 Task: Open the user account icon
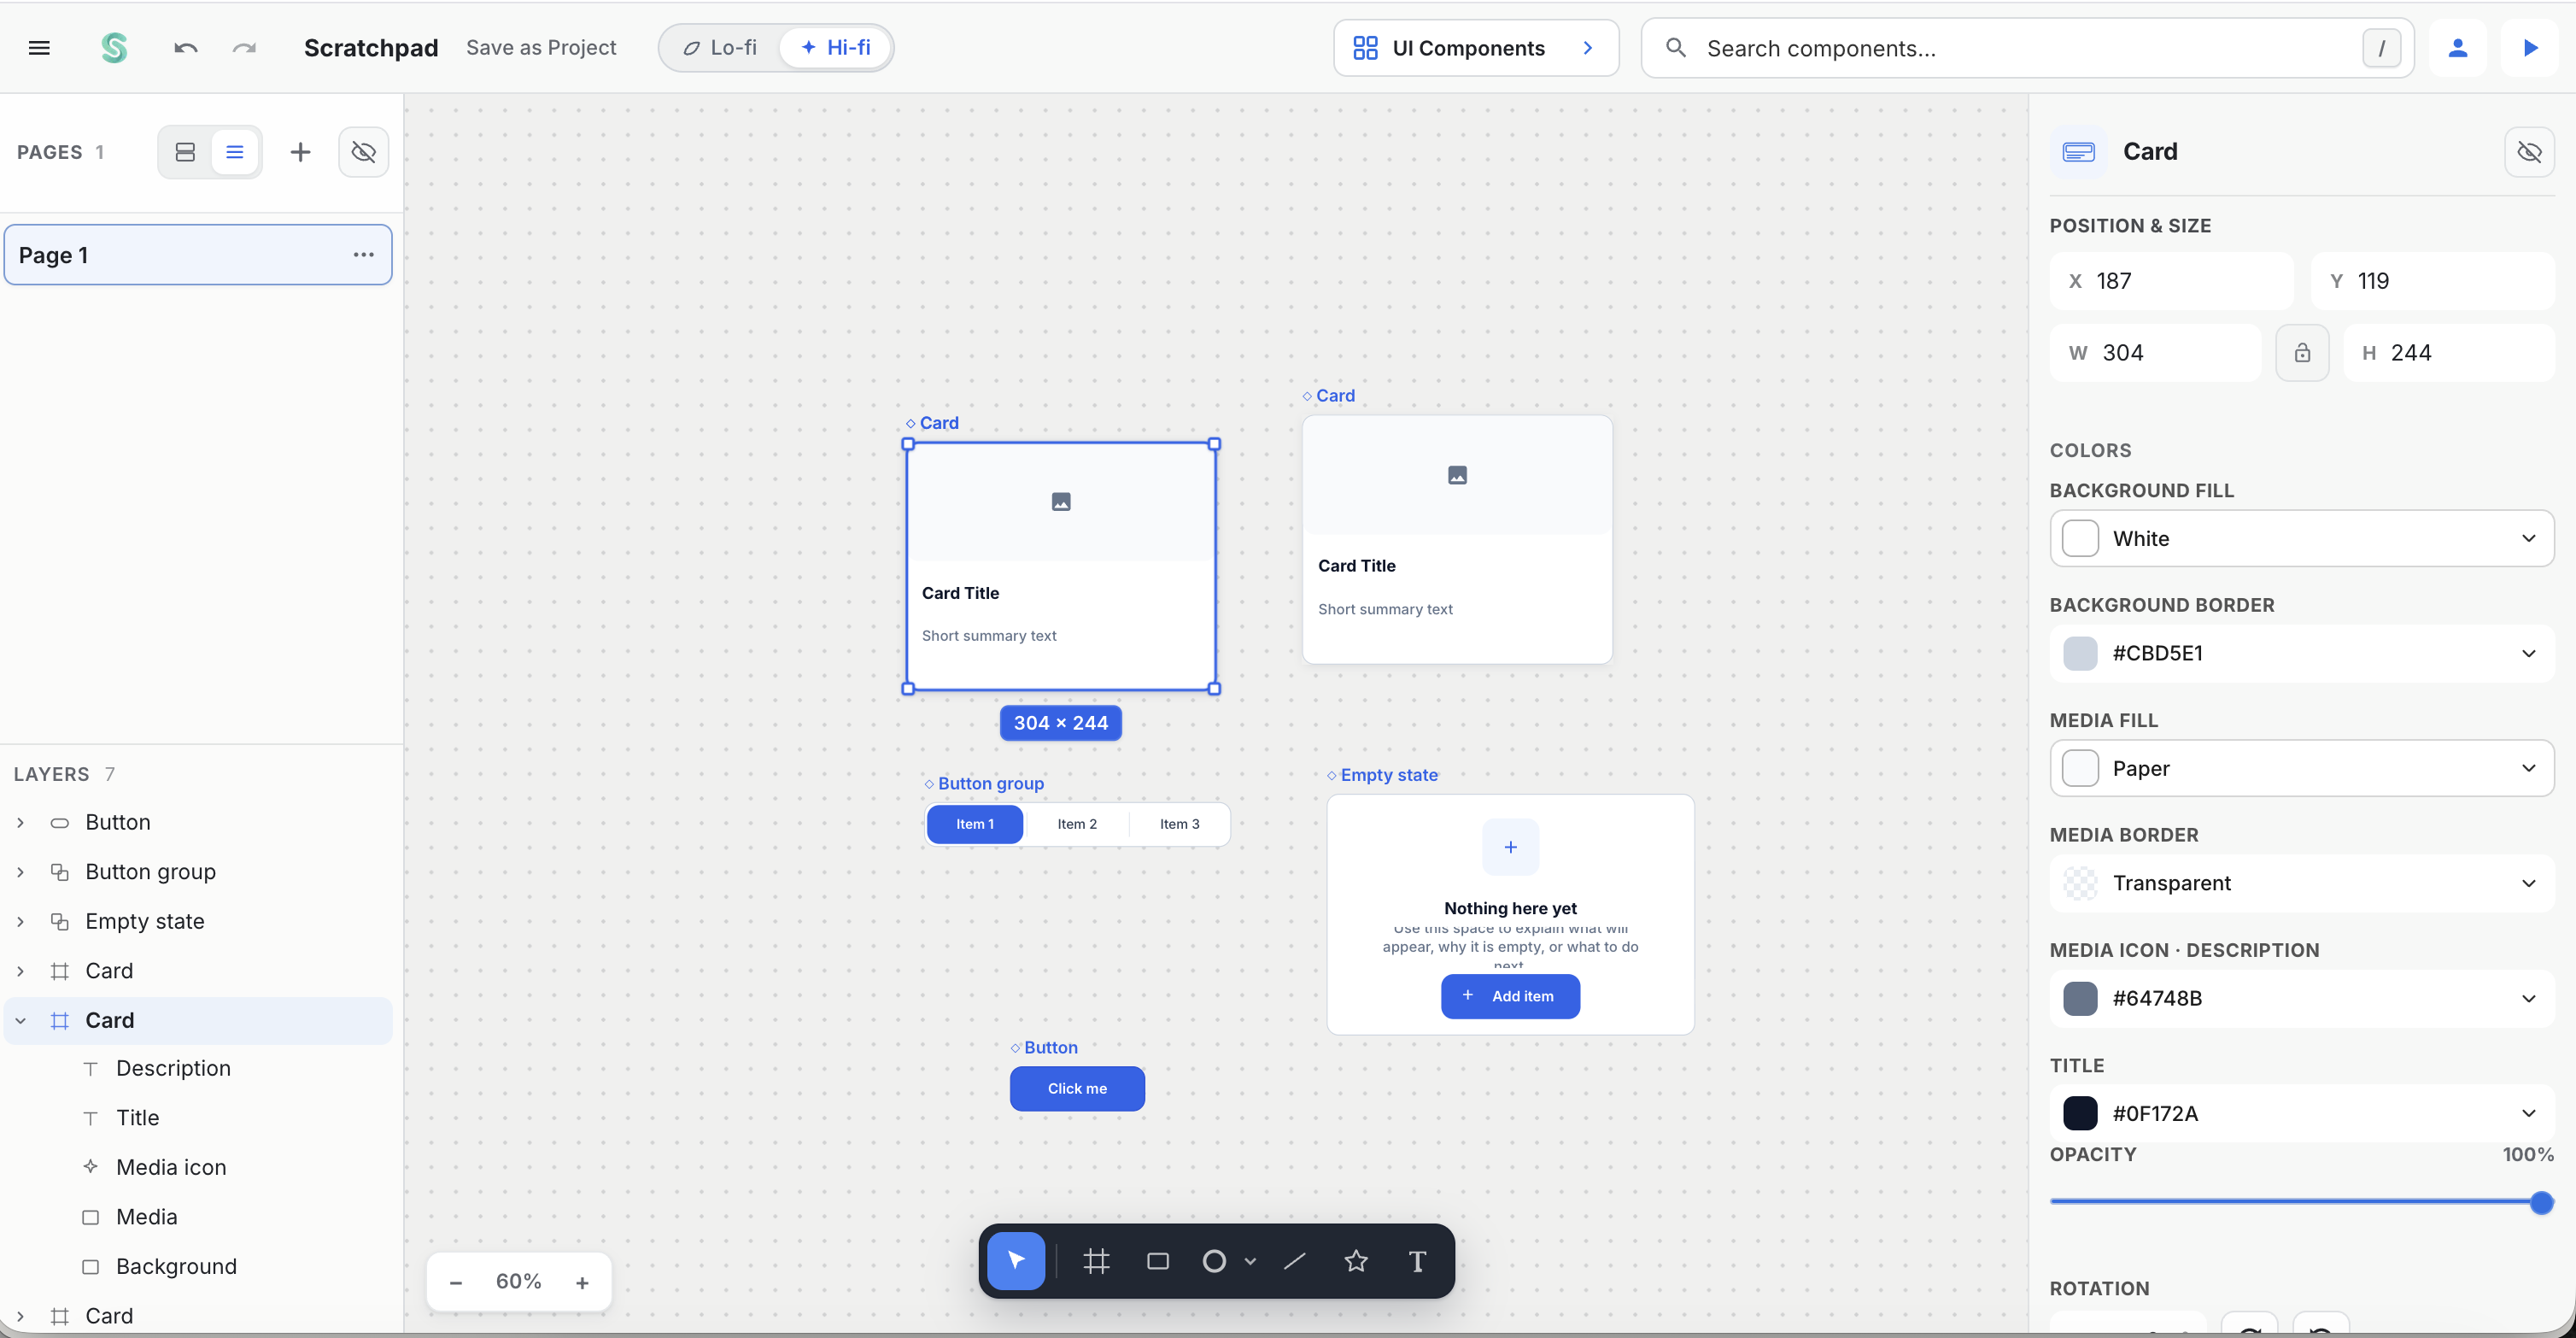[2457, 48]
